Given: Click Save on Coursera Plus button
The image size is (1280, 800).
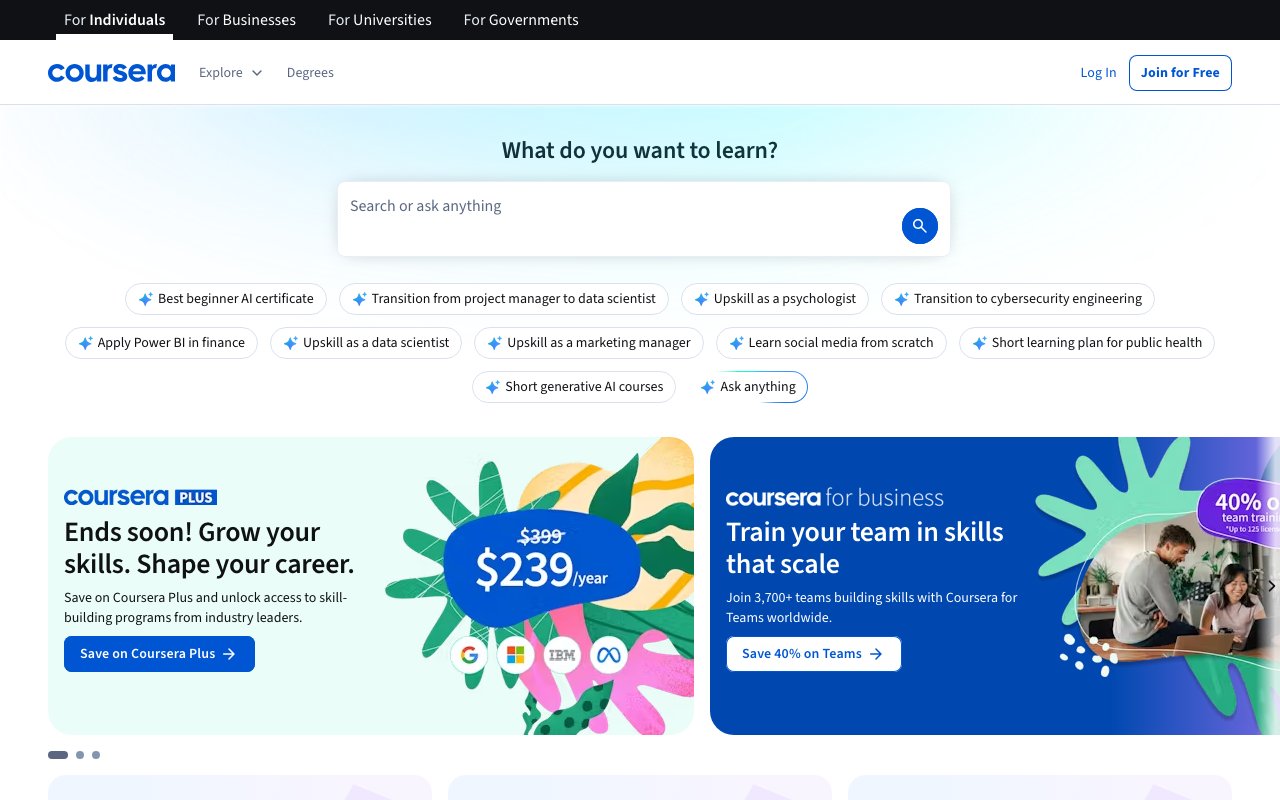Looking at the screenshot, I should [x=159, y=654].
